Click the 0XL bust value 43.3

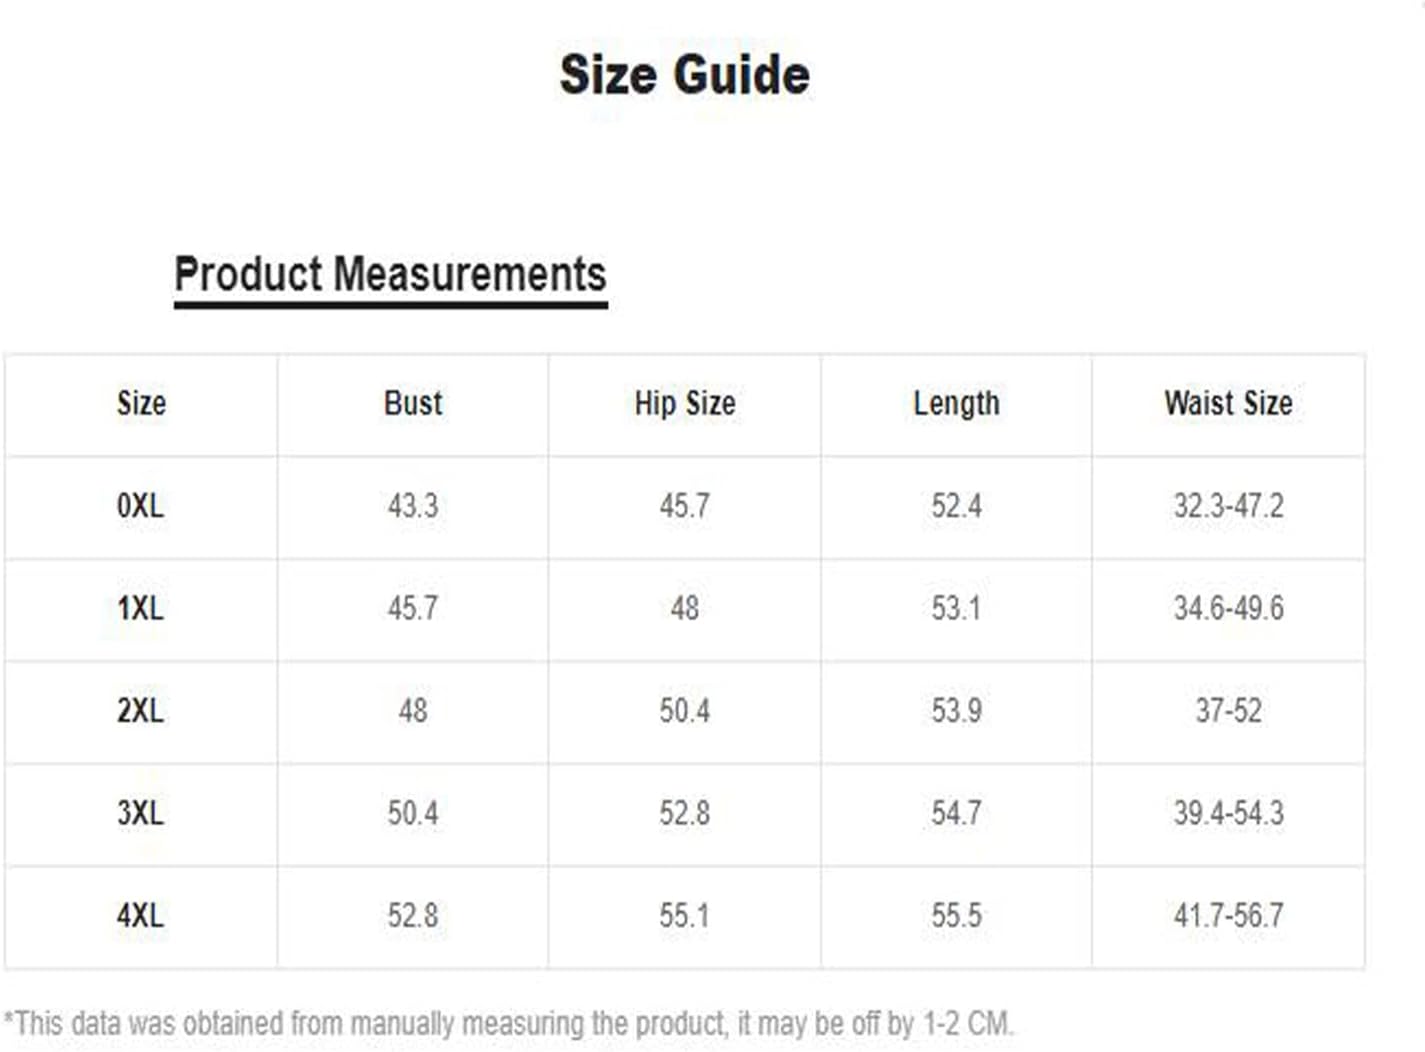413,506
